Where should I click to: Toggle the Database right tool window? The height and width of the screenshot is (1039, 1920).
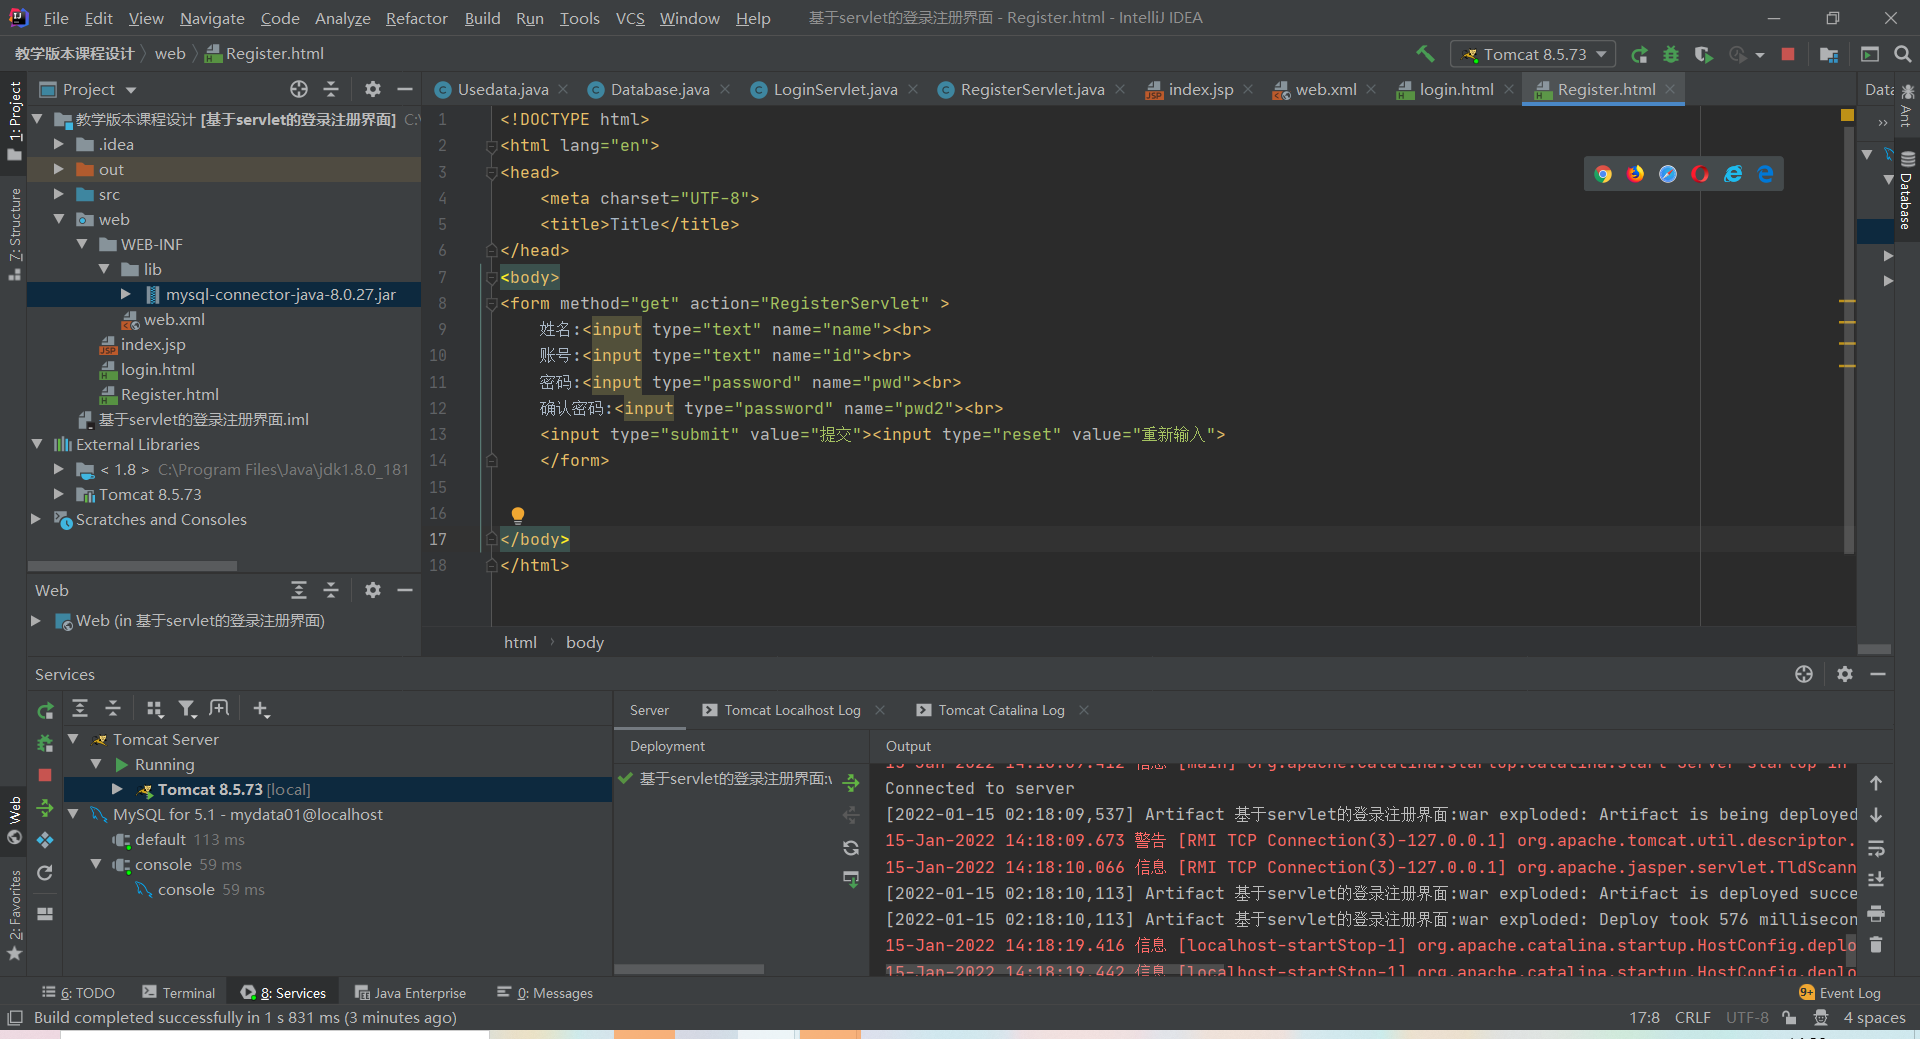click(1906, 190)
